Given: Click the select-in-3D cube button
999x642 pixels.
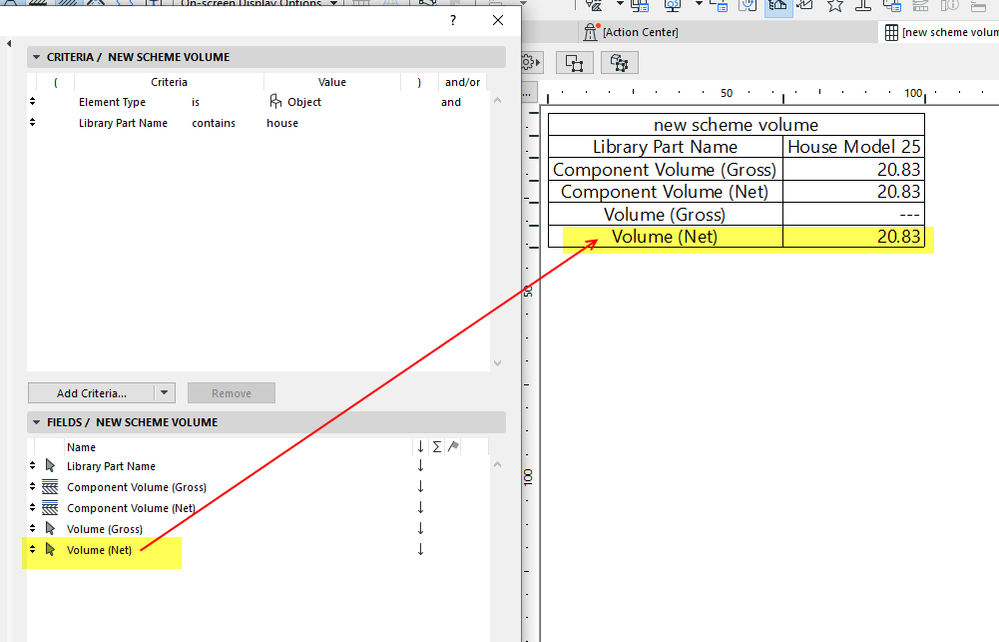Looking at the screenshot, I should coord(619,63).
